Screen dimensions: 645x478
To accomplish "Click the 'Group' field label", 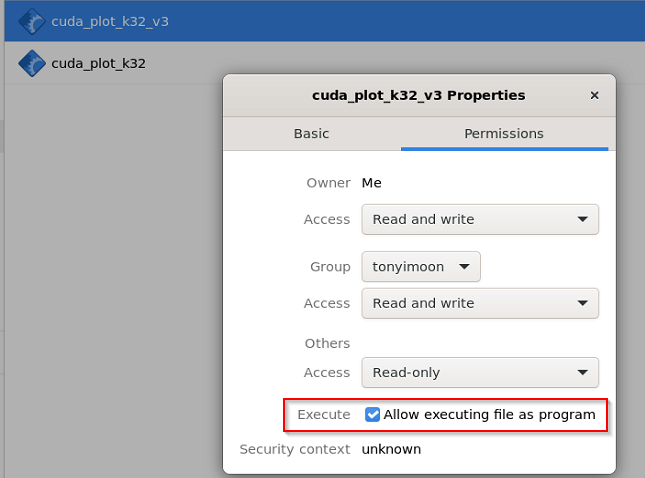I will click(330, 267).
